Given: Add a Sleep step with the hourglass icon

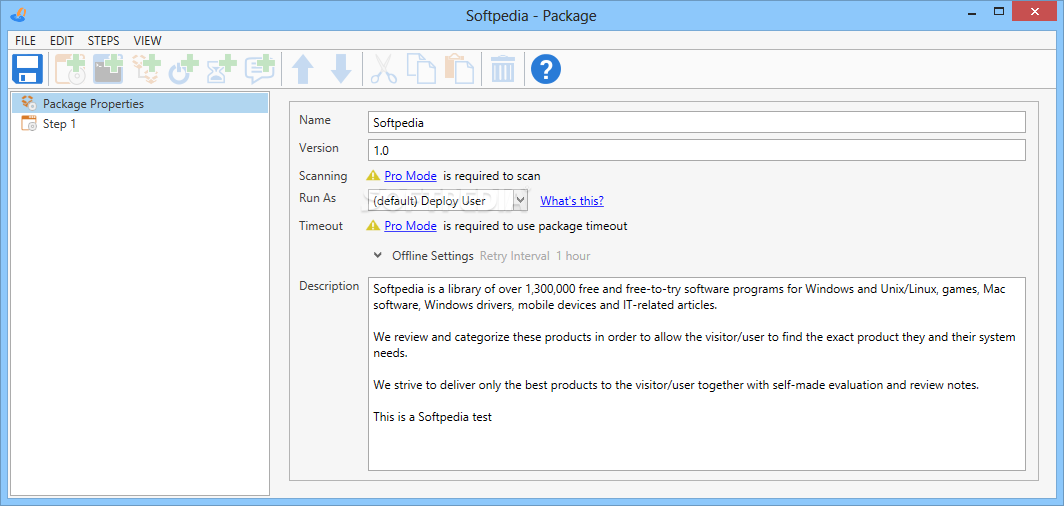Looking at the screenshot, I should tap(222, 69).
